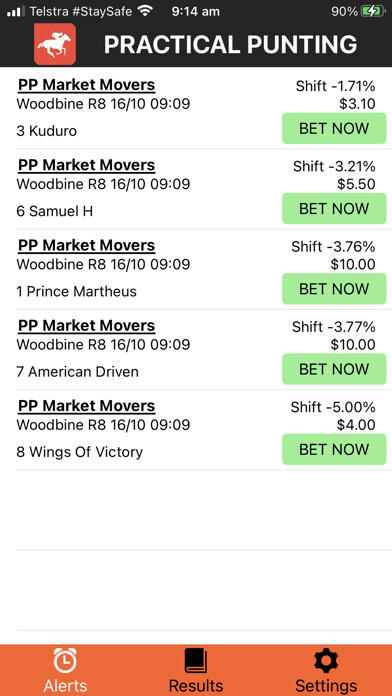Open the Alerts alarm clock icon
Screen dimensions: 392x696
[65, 661]
